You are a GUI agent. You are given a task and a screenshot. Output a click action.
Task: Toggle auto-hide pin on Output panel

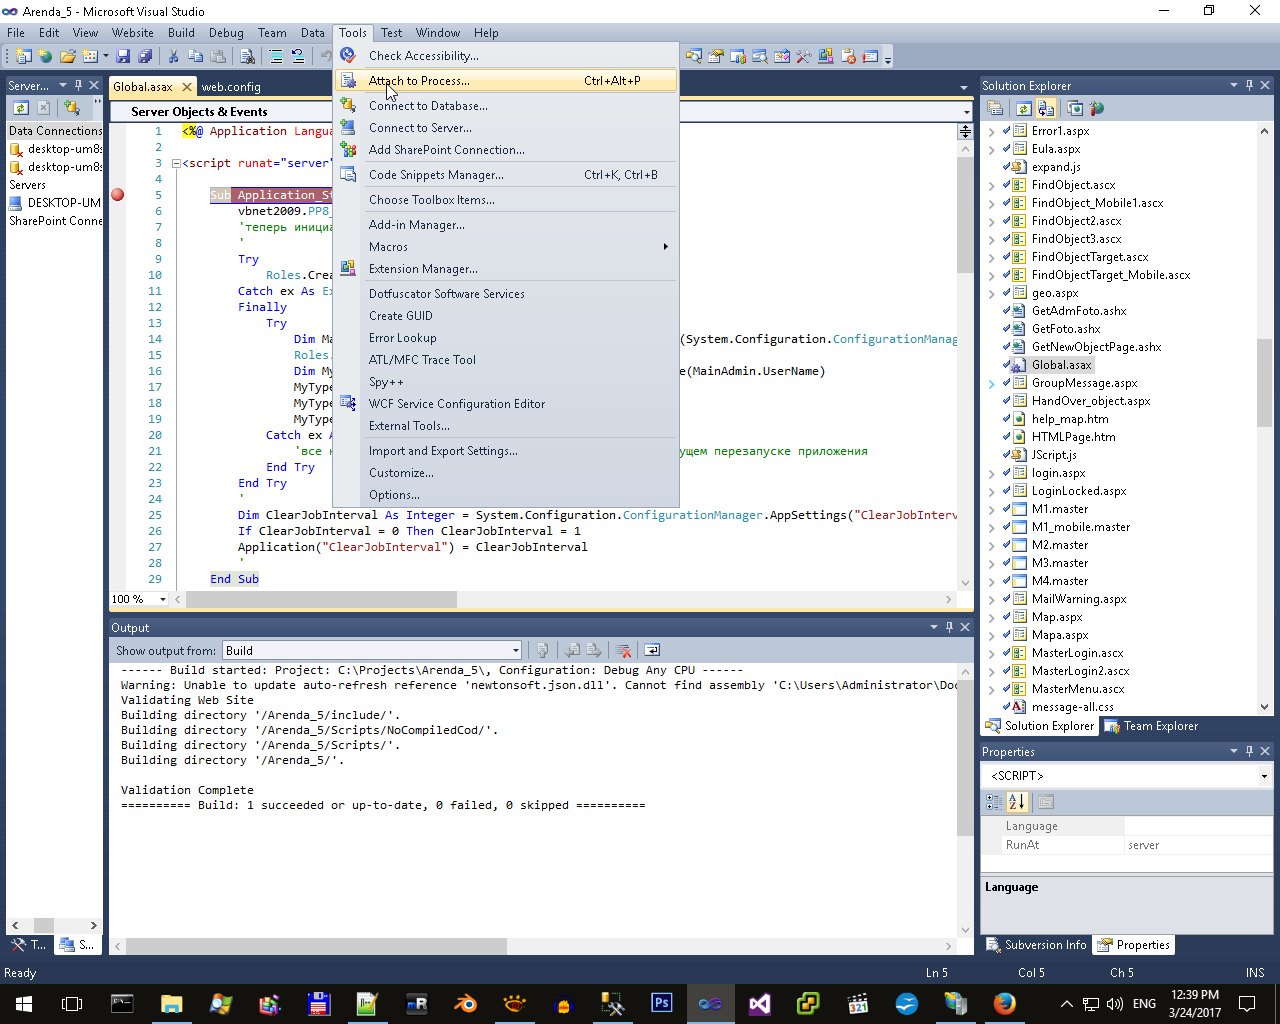point(949,627)
